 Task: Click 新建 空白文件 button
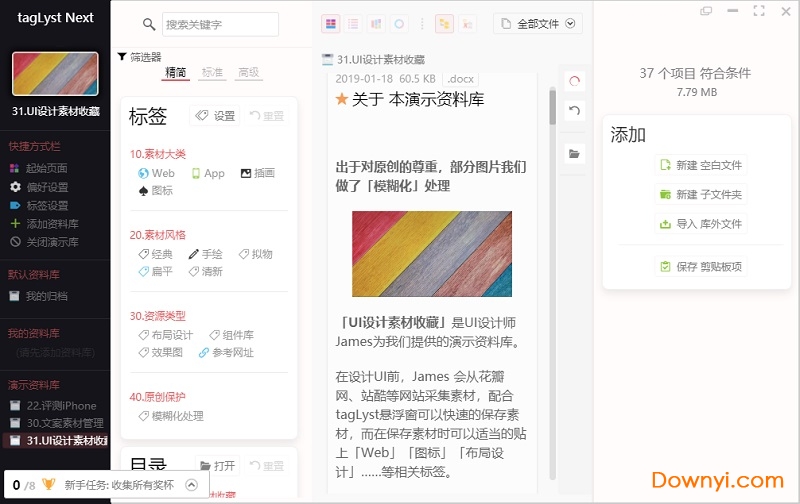[700, 165]
